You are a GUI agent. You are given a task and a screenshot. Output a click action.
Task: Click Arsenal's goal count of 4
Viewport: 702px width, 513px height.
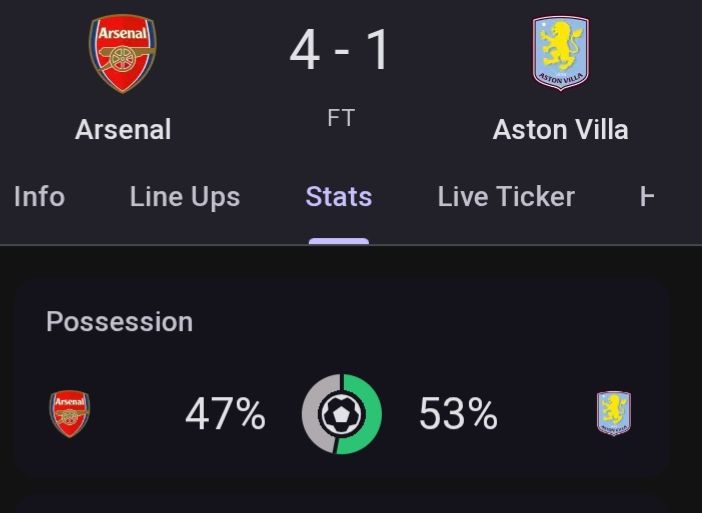[x=304, y=51]
